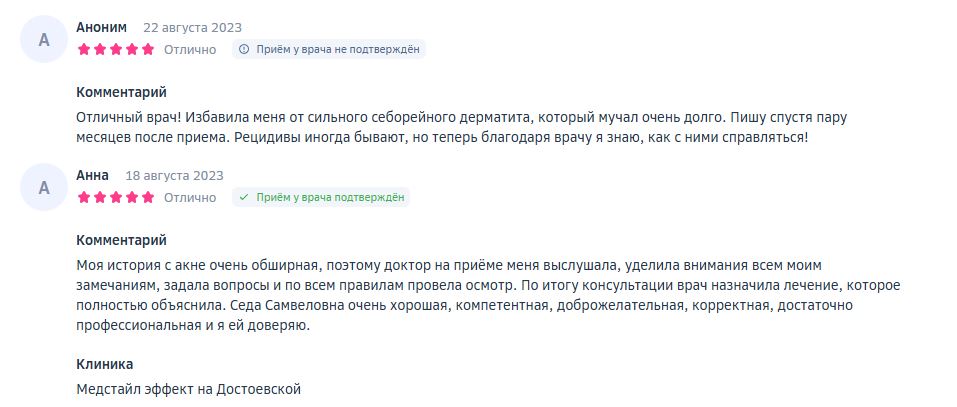
Task: Click fifth star in Анна's rating
Action: coord(148,197)
